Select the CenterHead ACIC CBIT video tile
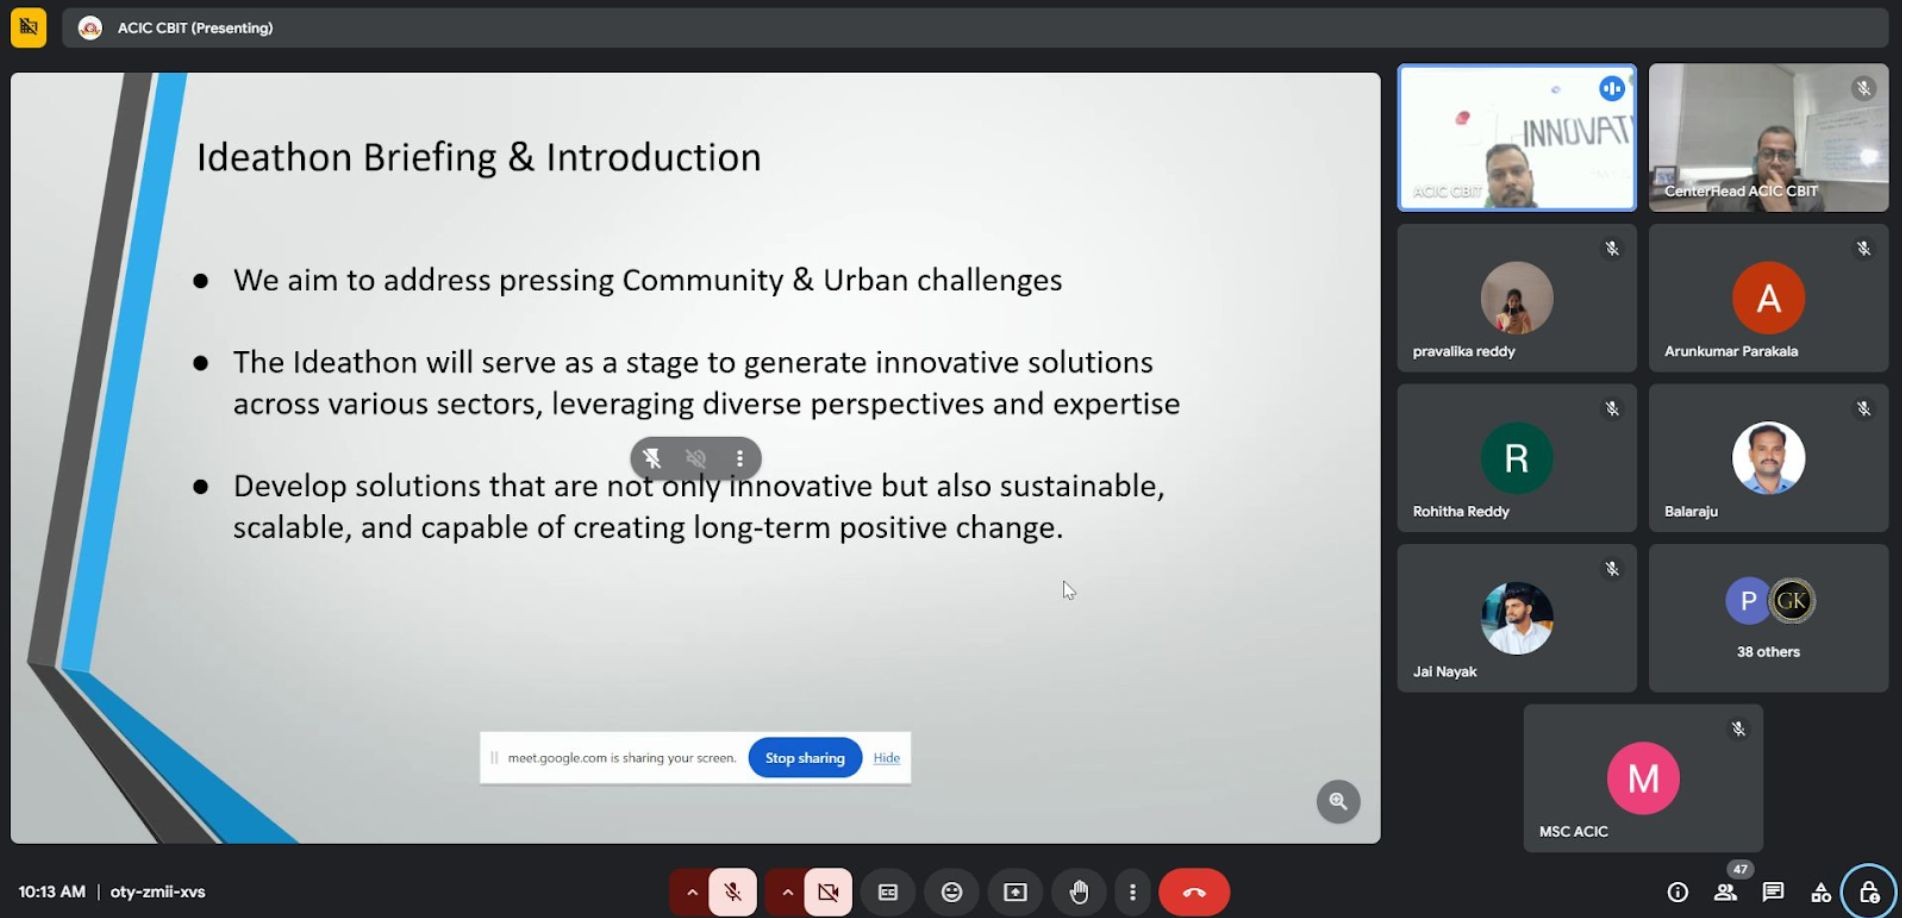 pos(1768,138)
